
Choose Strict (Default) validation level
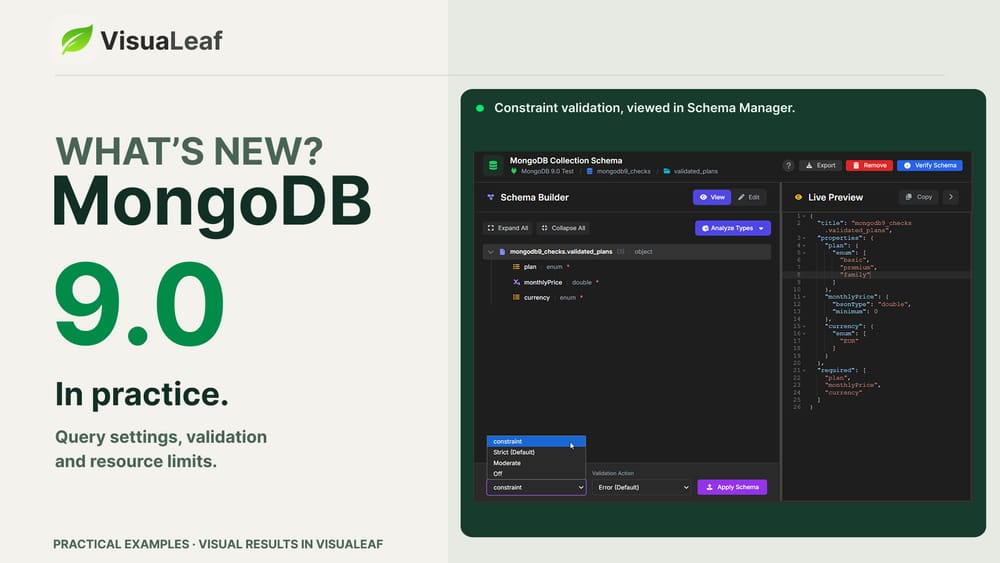(x=536, y=452)
